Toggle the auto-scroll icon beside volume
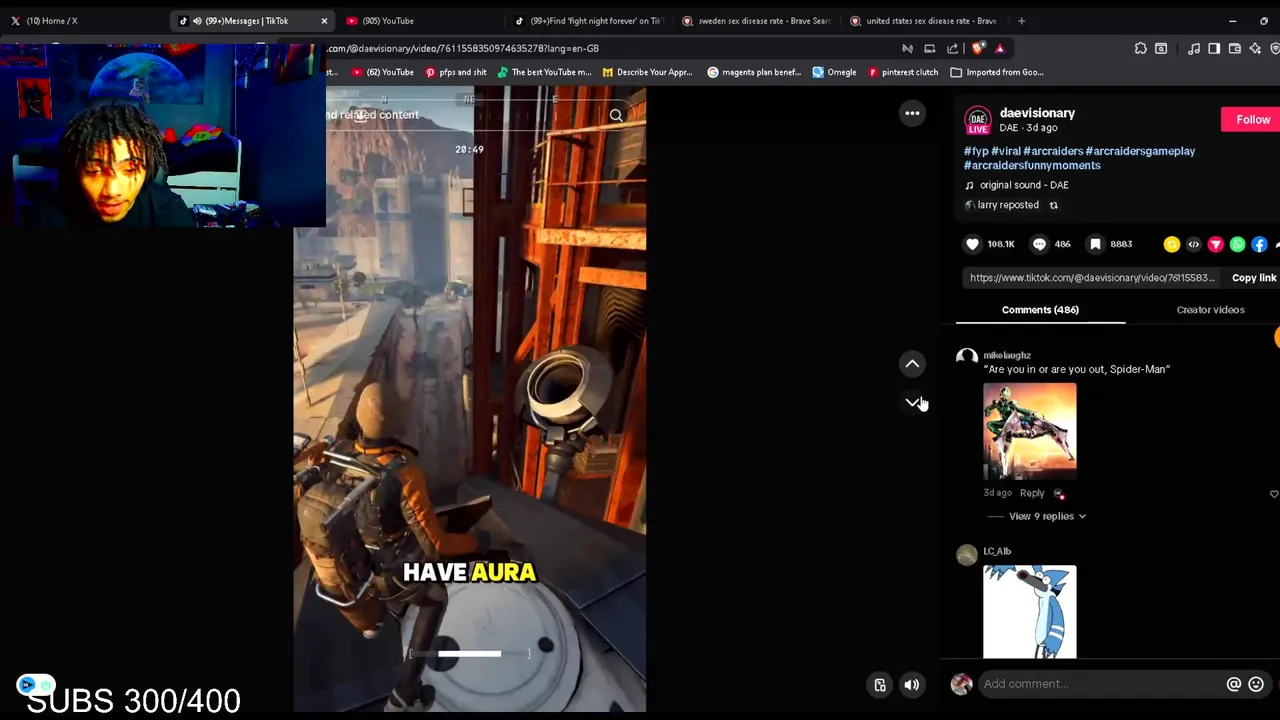The image size is (1280, 720). click(x=880, y=685)
